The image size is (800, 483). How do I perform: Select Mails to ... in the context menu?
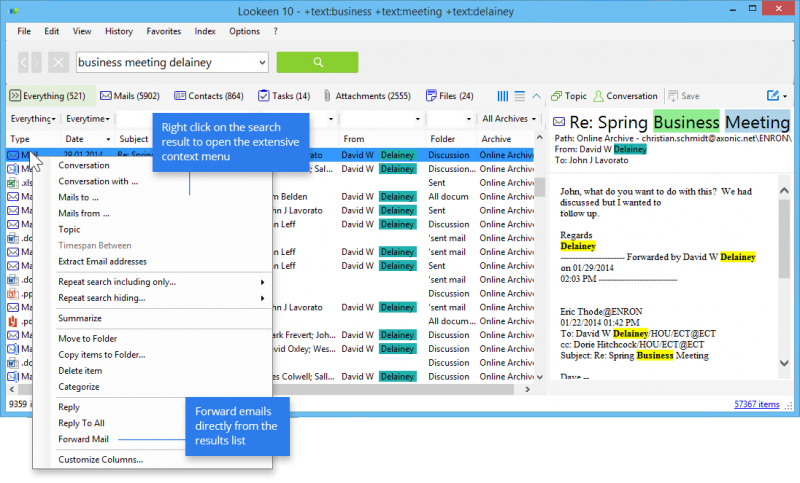(79, 197)
